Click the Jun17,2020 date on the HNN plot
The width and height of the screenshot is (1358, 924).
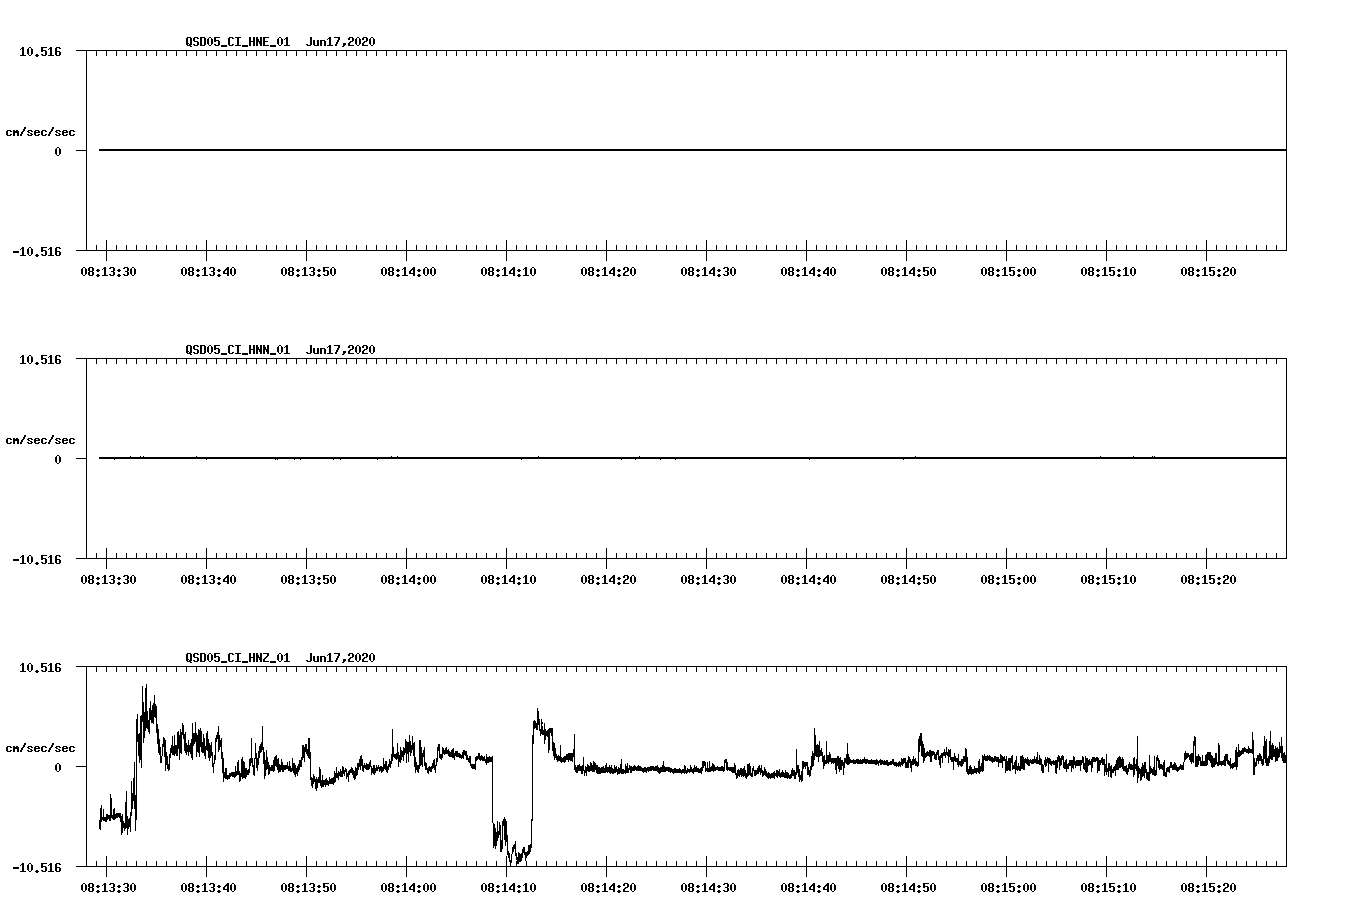pos(341,350)
